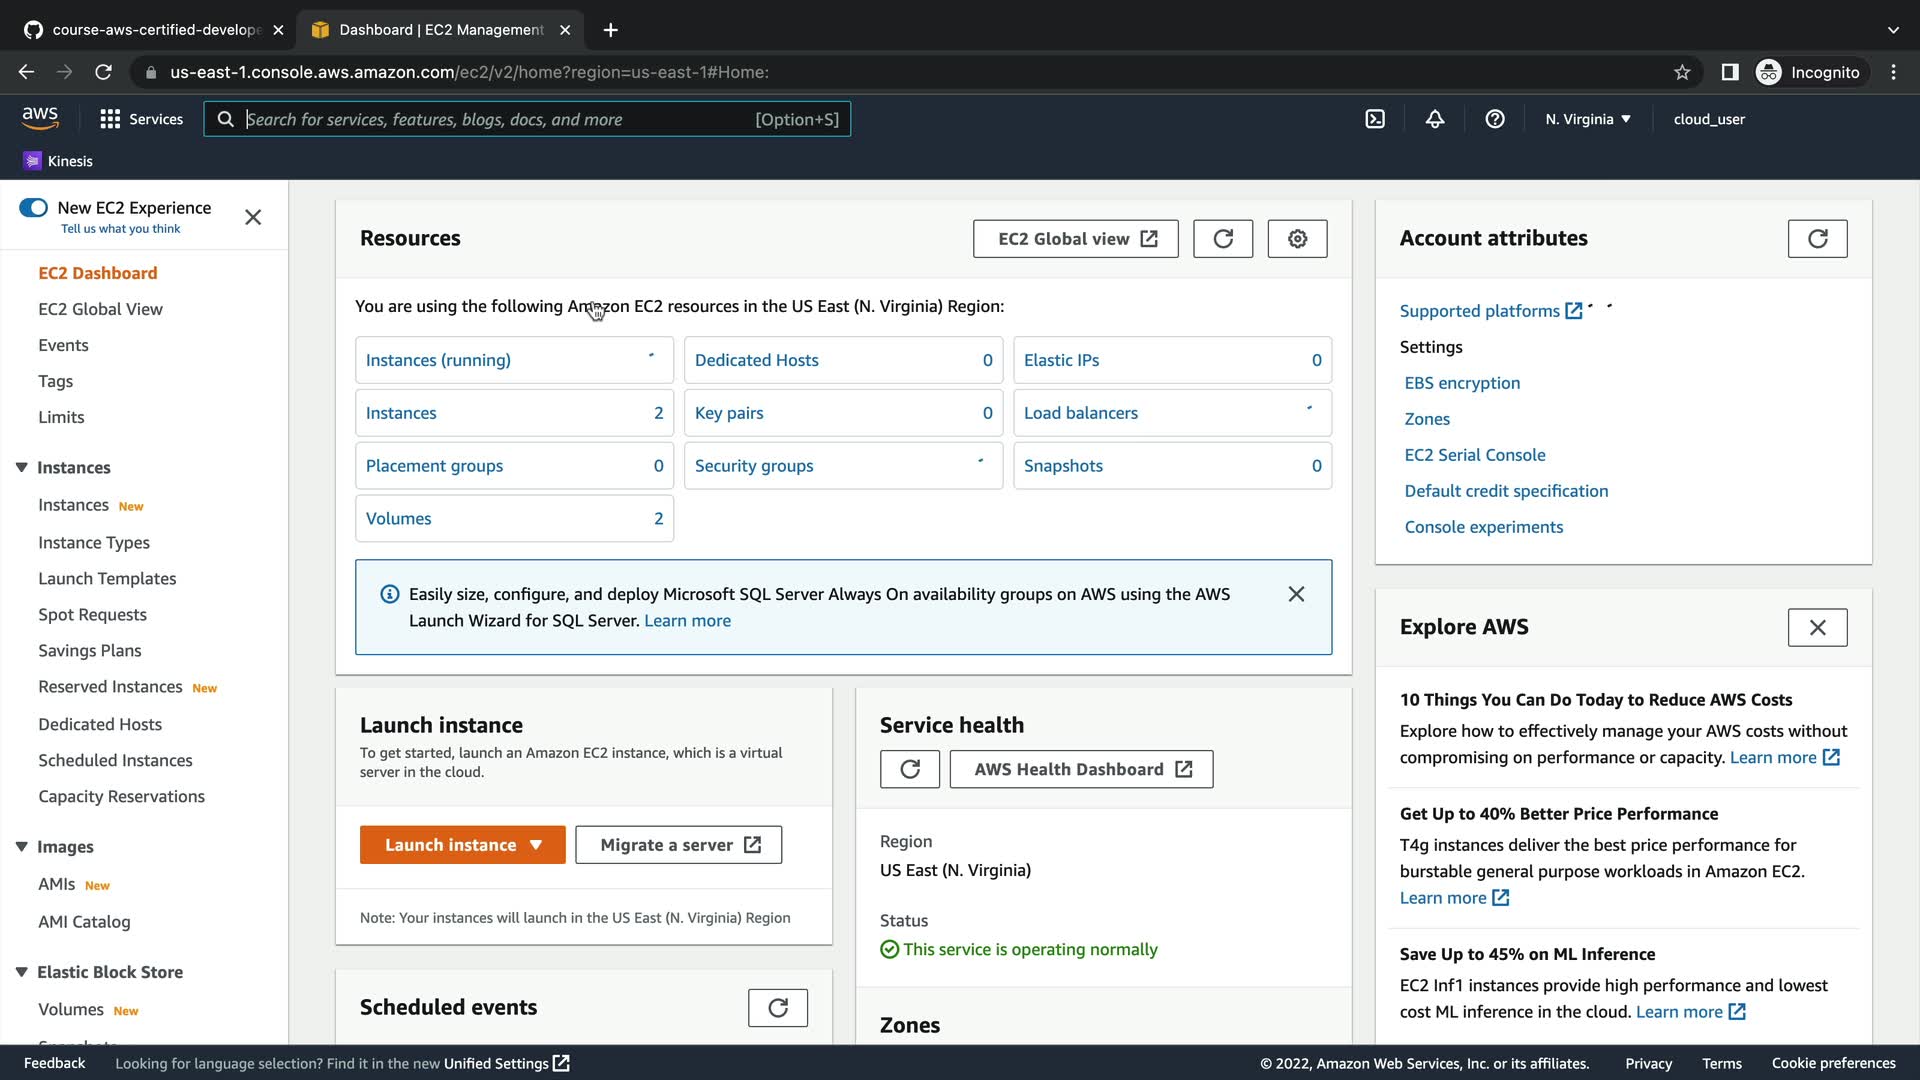Open N. Virginia region dropdown
Viewport: 1920px width, 1080px height.
pos(1588,119)
